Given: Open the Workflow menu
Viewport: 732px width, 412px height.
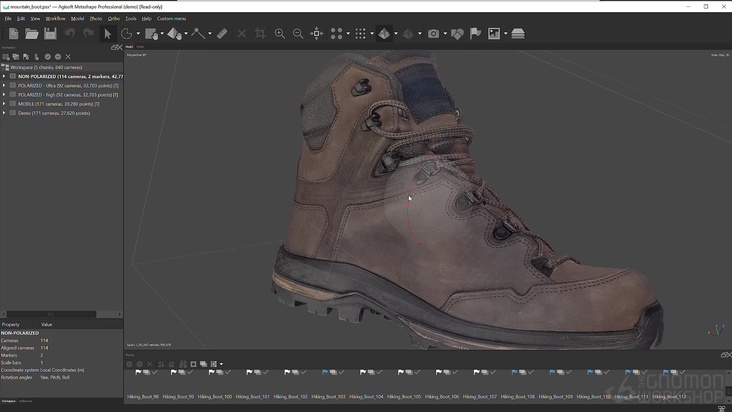Looking at the screenshot, I should (x=55, y=19).
